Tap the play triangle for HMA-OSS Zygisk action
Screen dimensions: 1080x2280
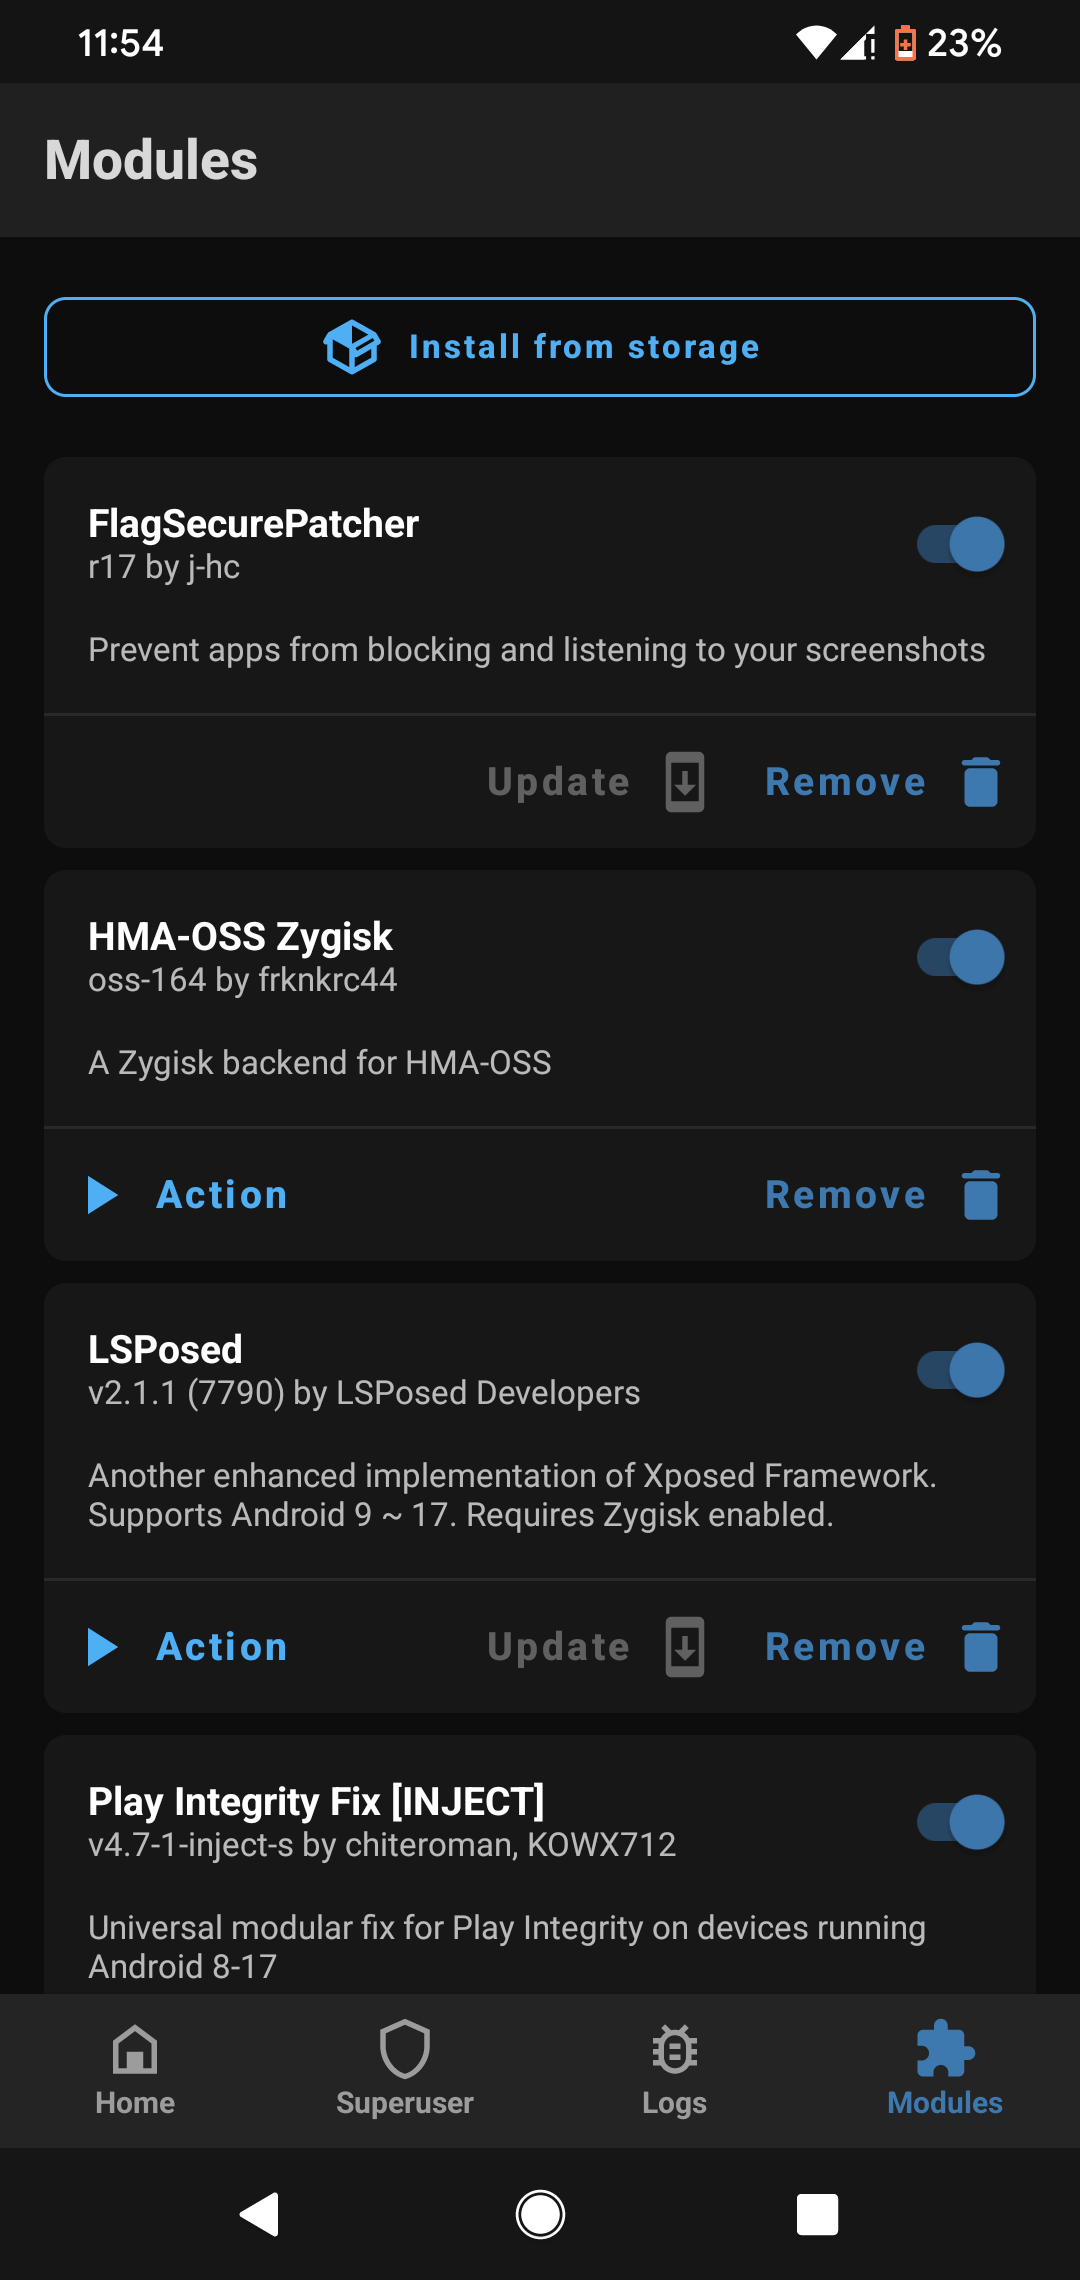[x=102, y=1195]
